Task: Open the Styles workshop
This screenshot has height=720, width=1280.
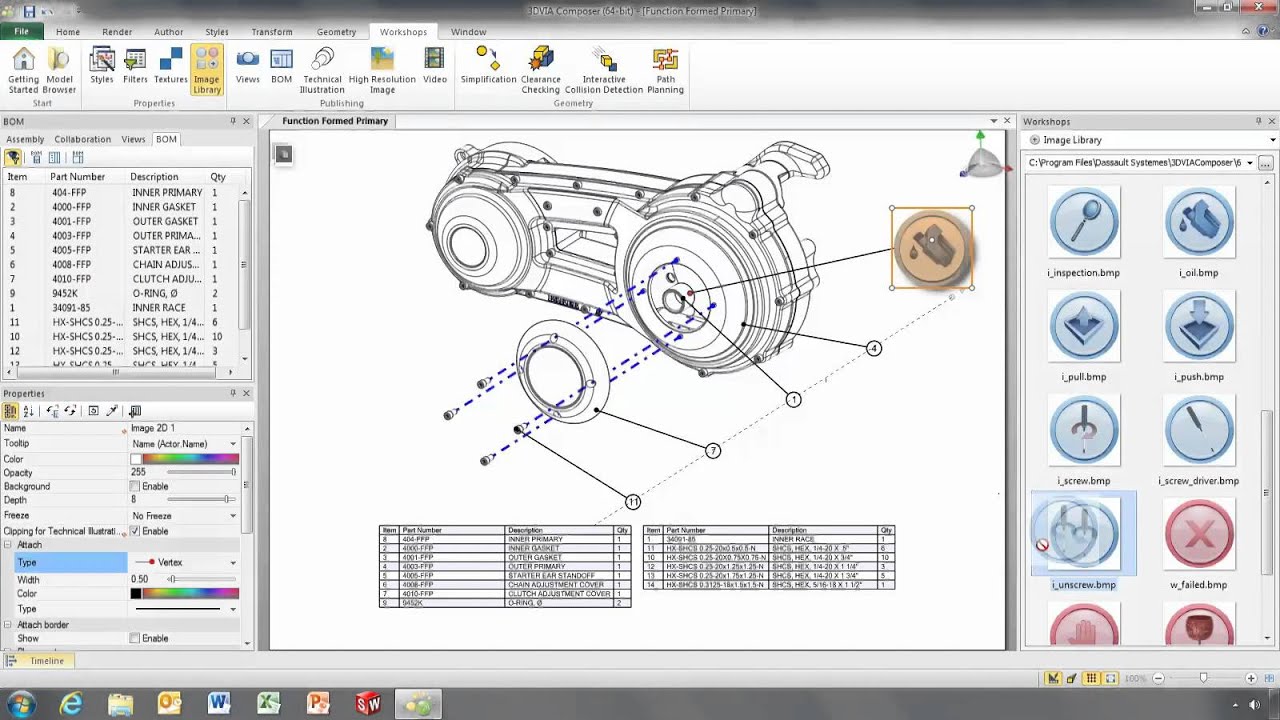Action: 102,66
